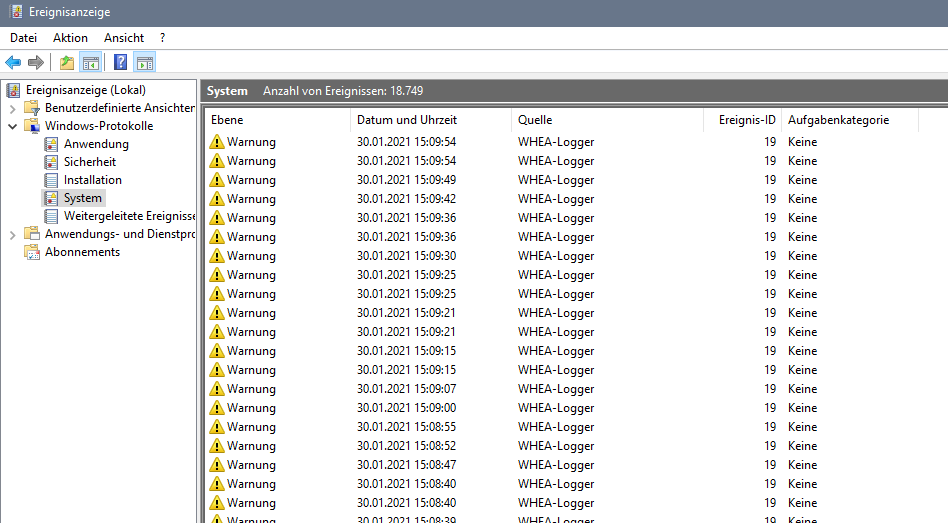Select the System log label

click(83, 198)
